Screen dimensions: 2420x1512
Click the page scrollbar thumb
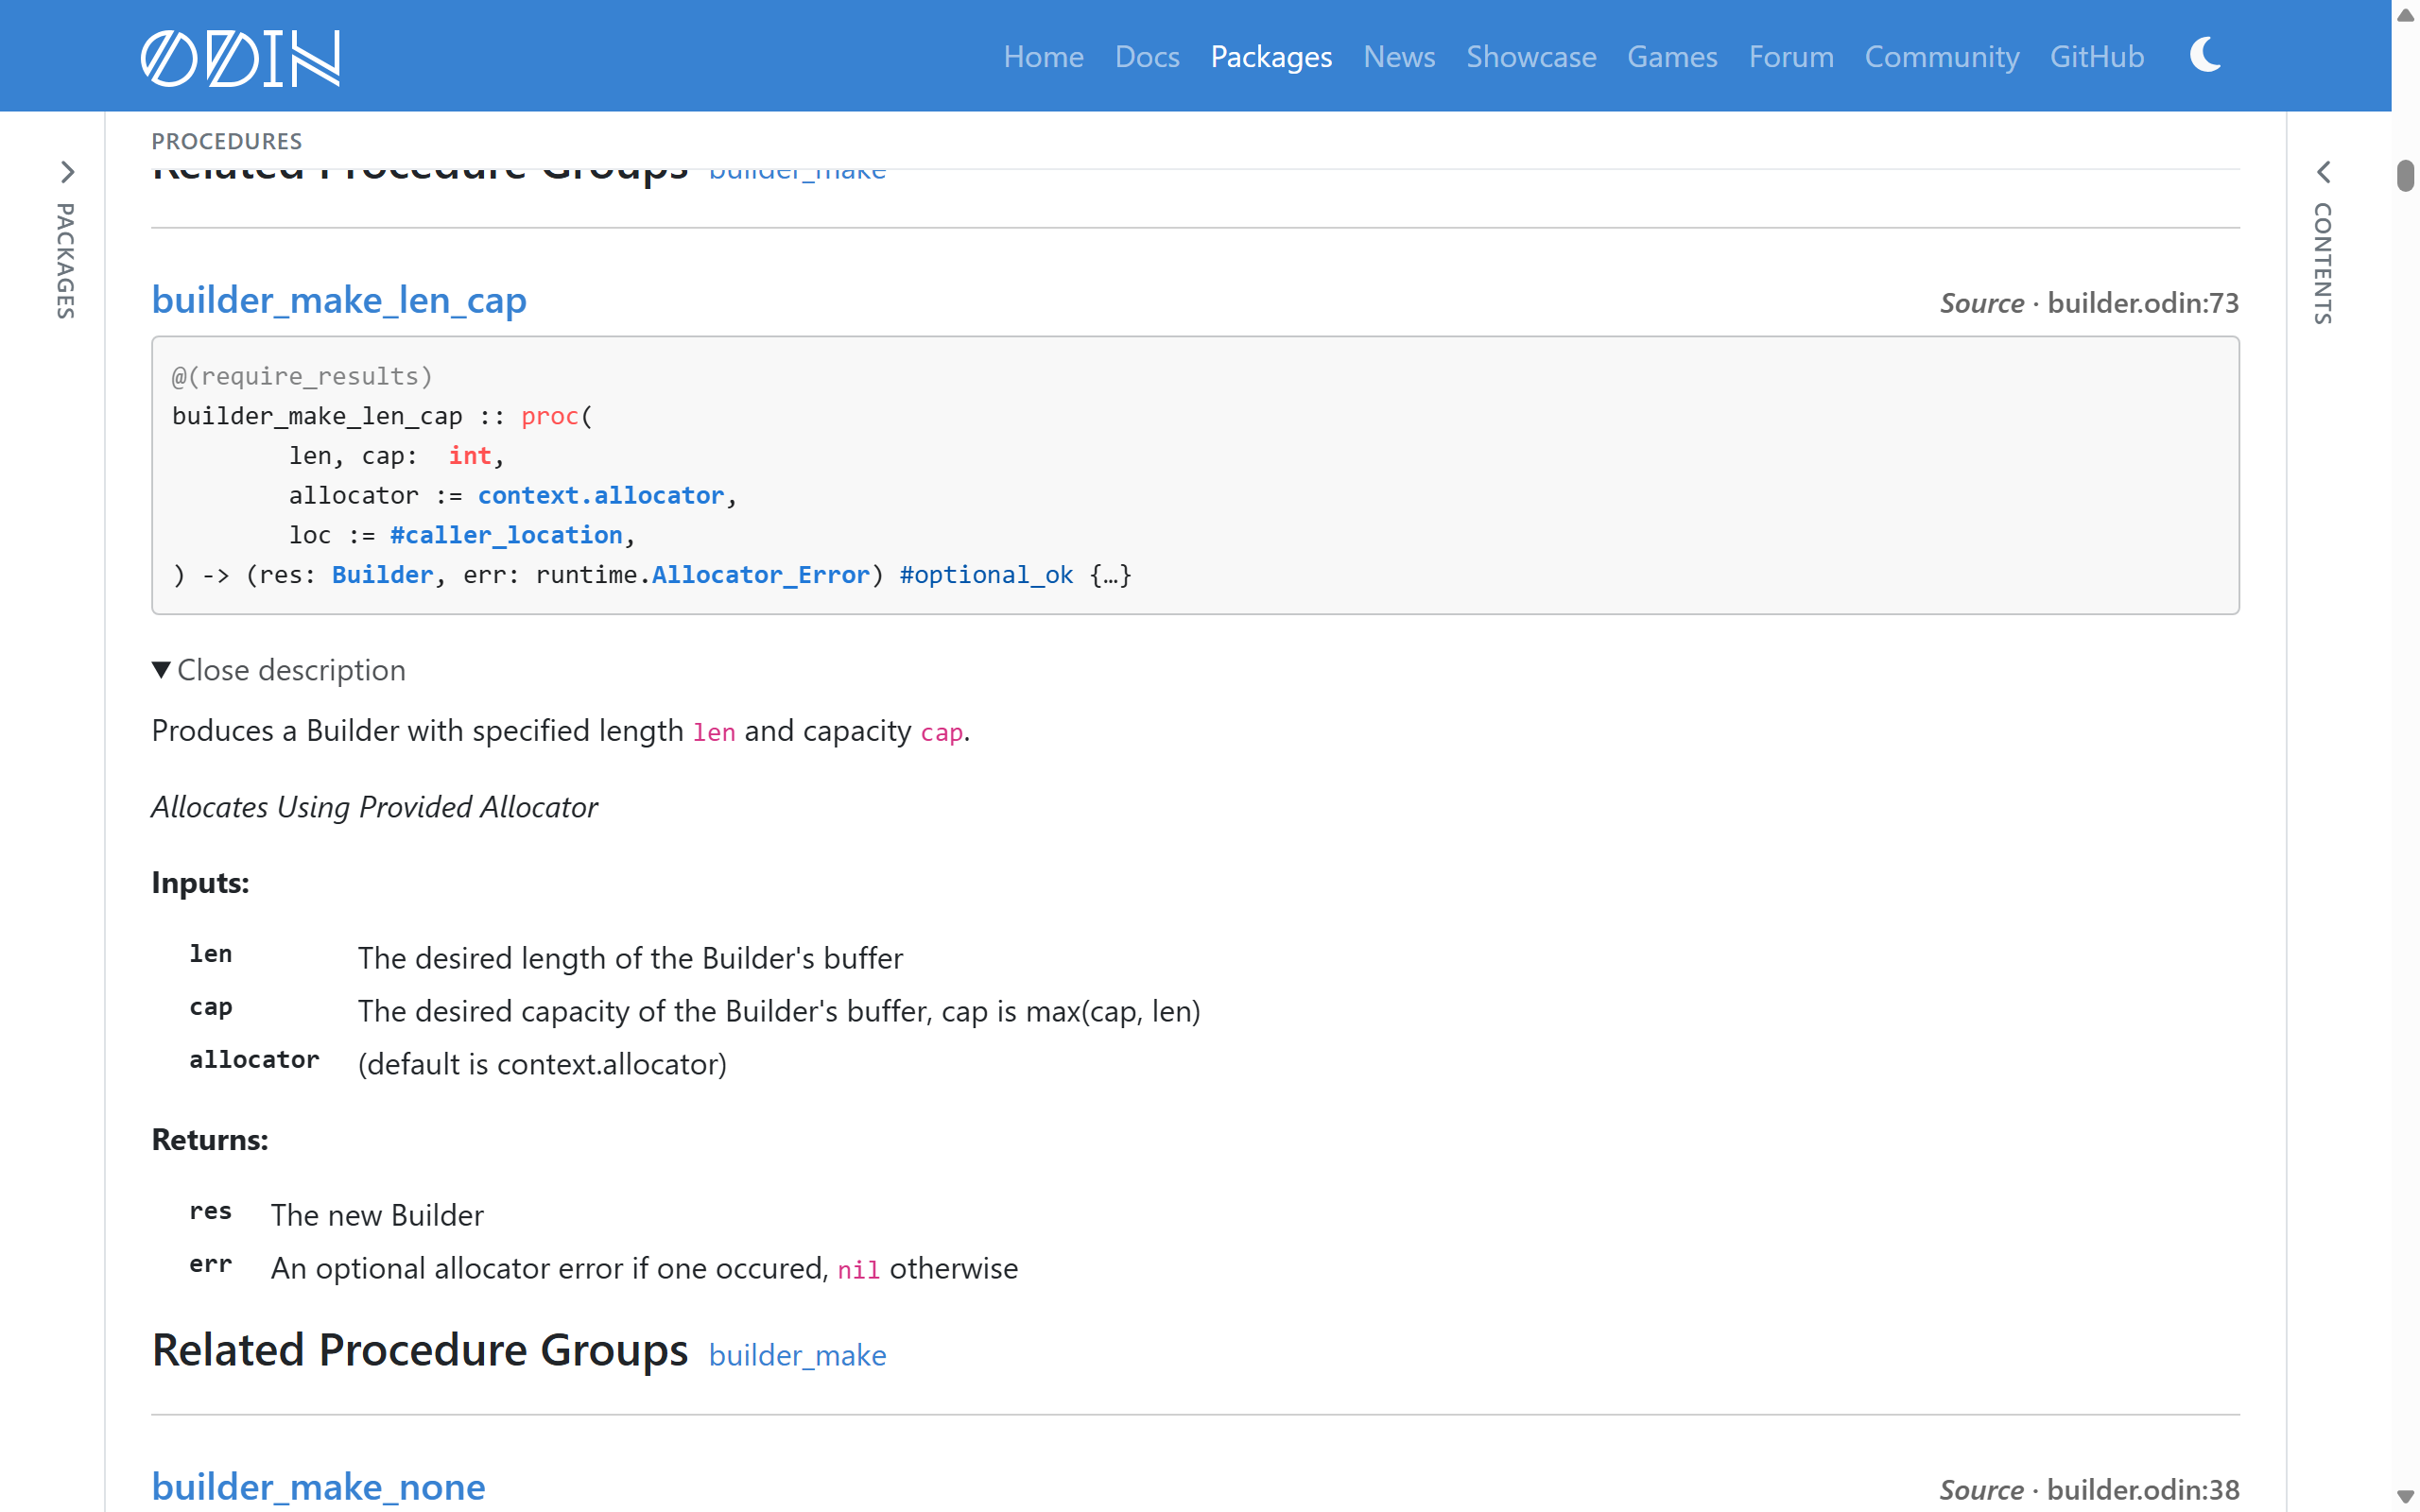point(2406,175)
